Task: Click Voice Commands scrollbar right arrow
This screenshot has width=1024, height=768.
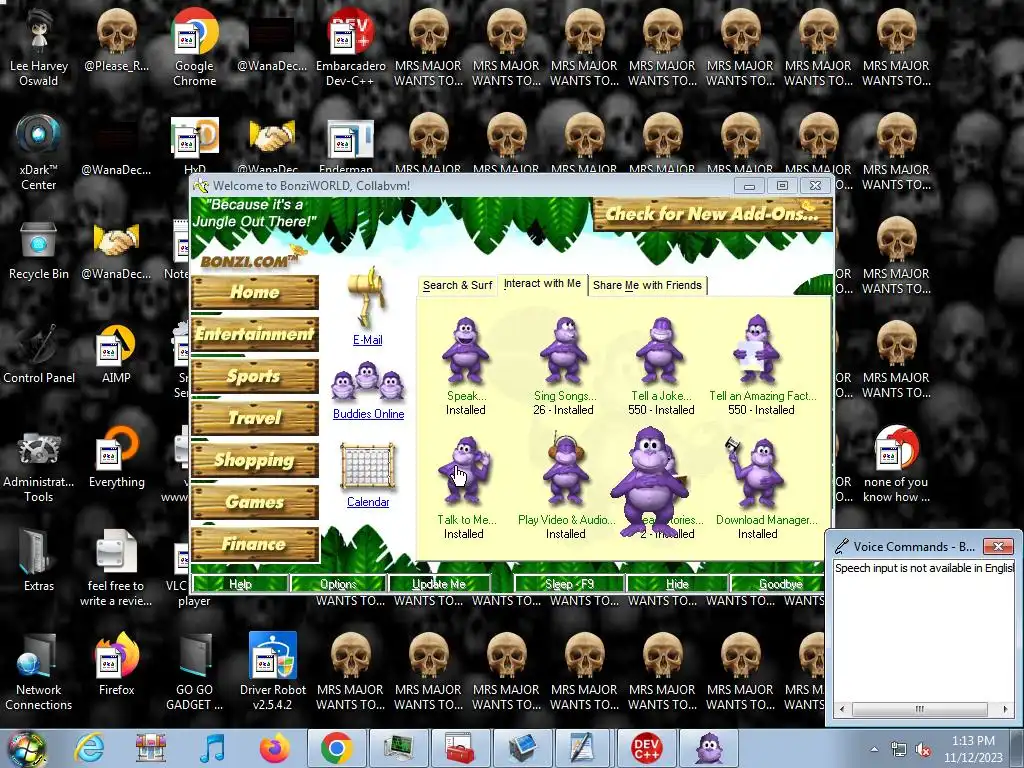Action: coord(1005,709)
